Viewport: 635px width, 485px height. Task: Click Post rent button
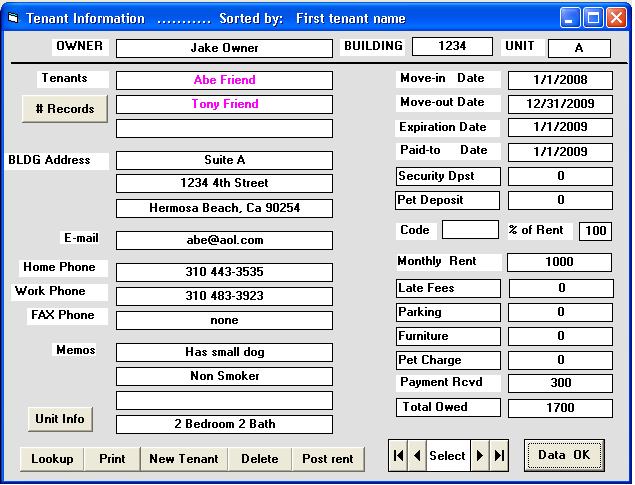click(328, 459)
